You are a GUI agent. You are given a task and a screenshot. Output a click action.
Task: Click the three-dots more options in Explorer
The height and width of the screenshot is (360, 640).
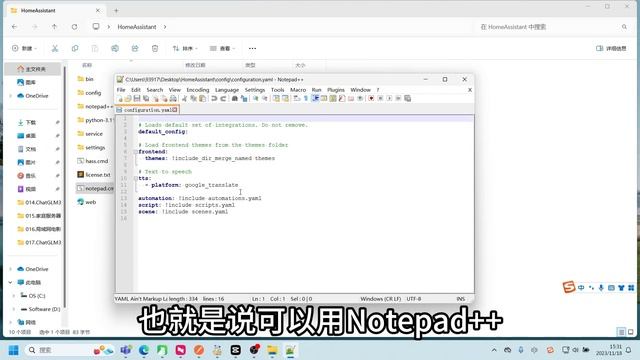coord(252,48)
